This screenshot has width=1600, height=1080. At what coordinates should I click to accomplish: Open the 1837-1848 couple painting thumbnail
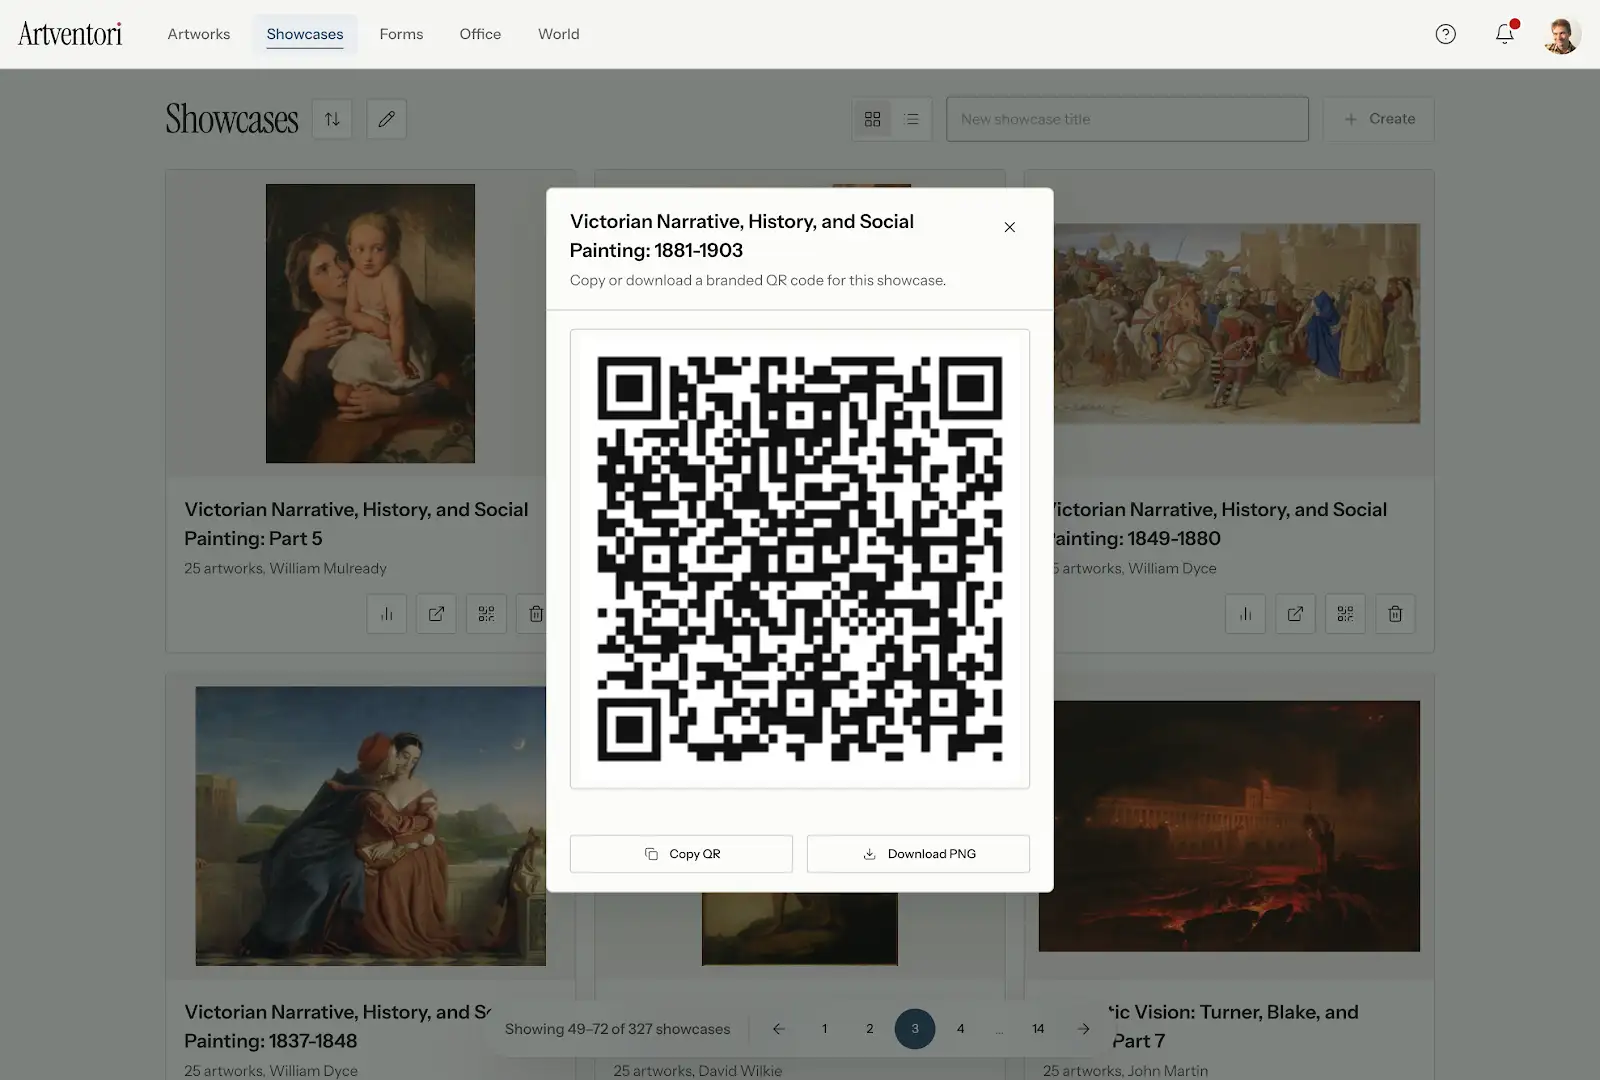[371, 826]
